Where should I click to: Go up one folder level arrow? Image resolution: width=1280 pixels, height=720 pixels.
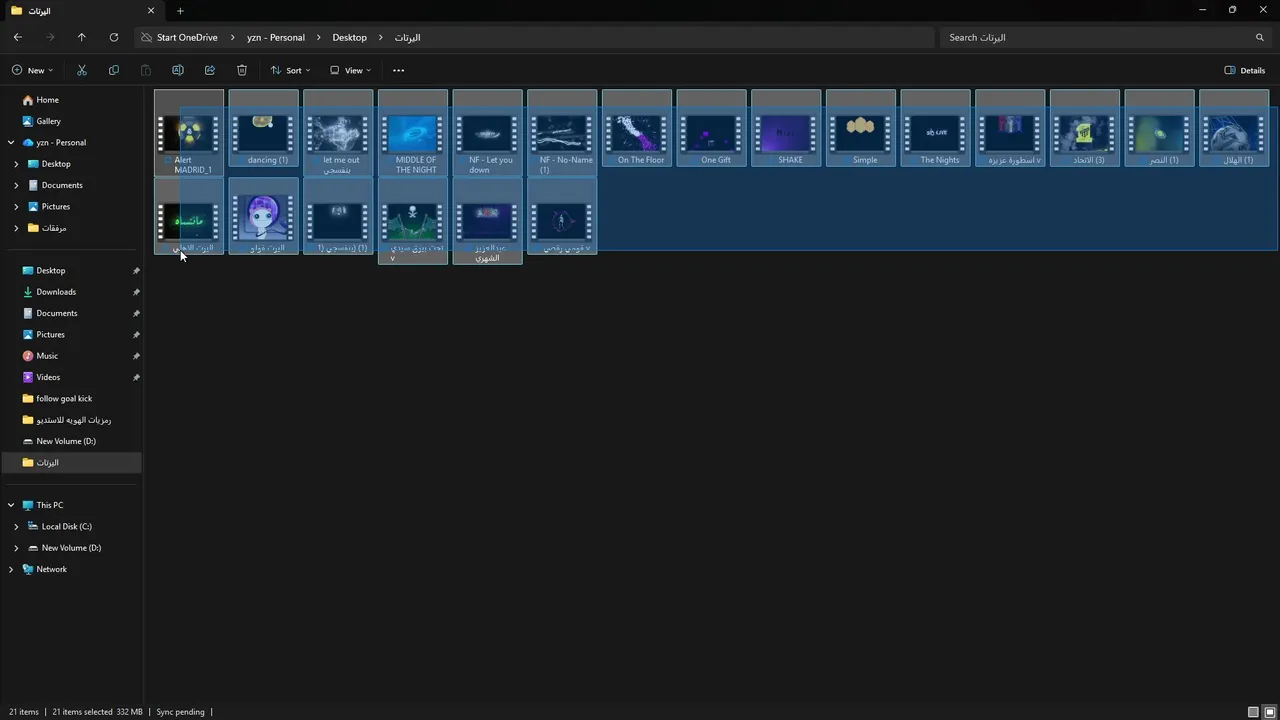click(82, 37)
